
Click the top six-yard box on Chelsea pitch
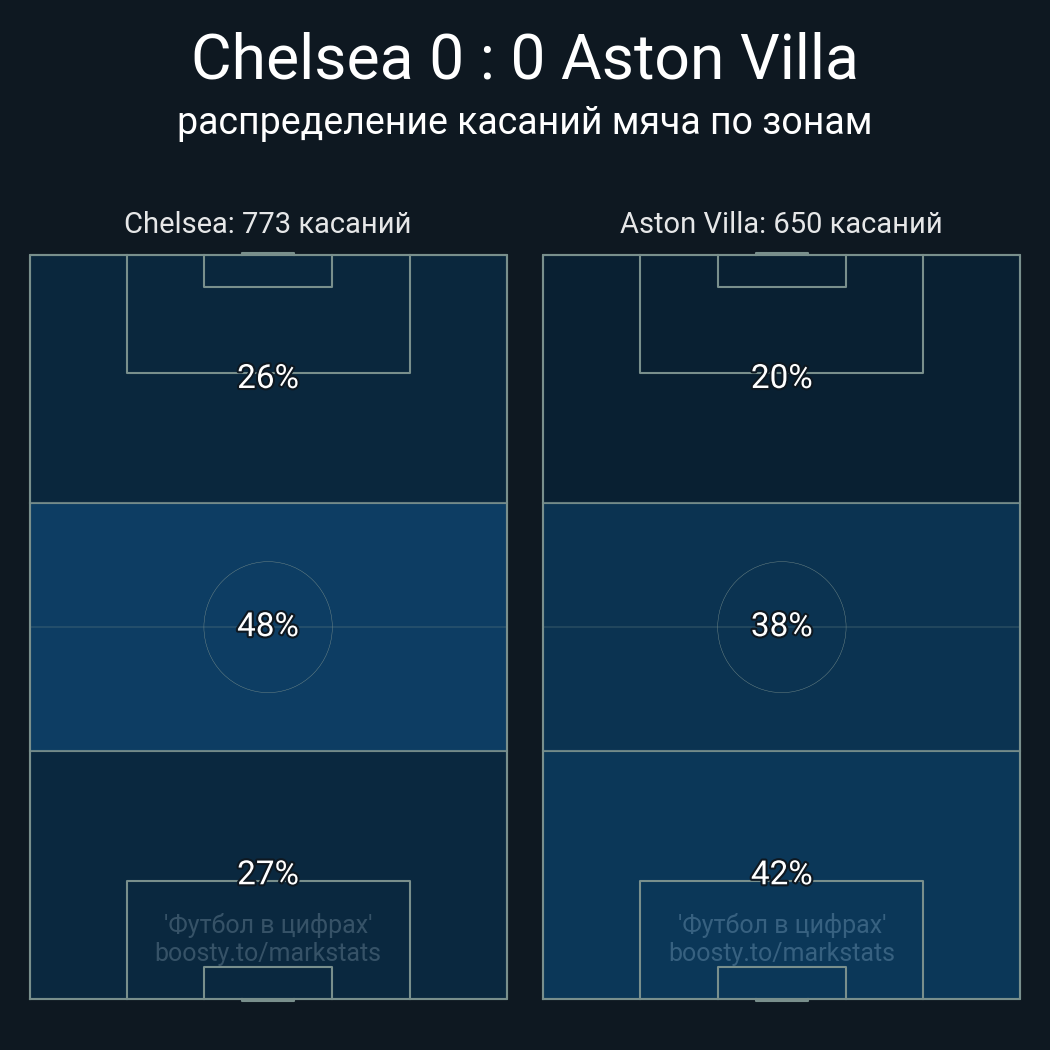pyautogui.click(x=268, y=271)
